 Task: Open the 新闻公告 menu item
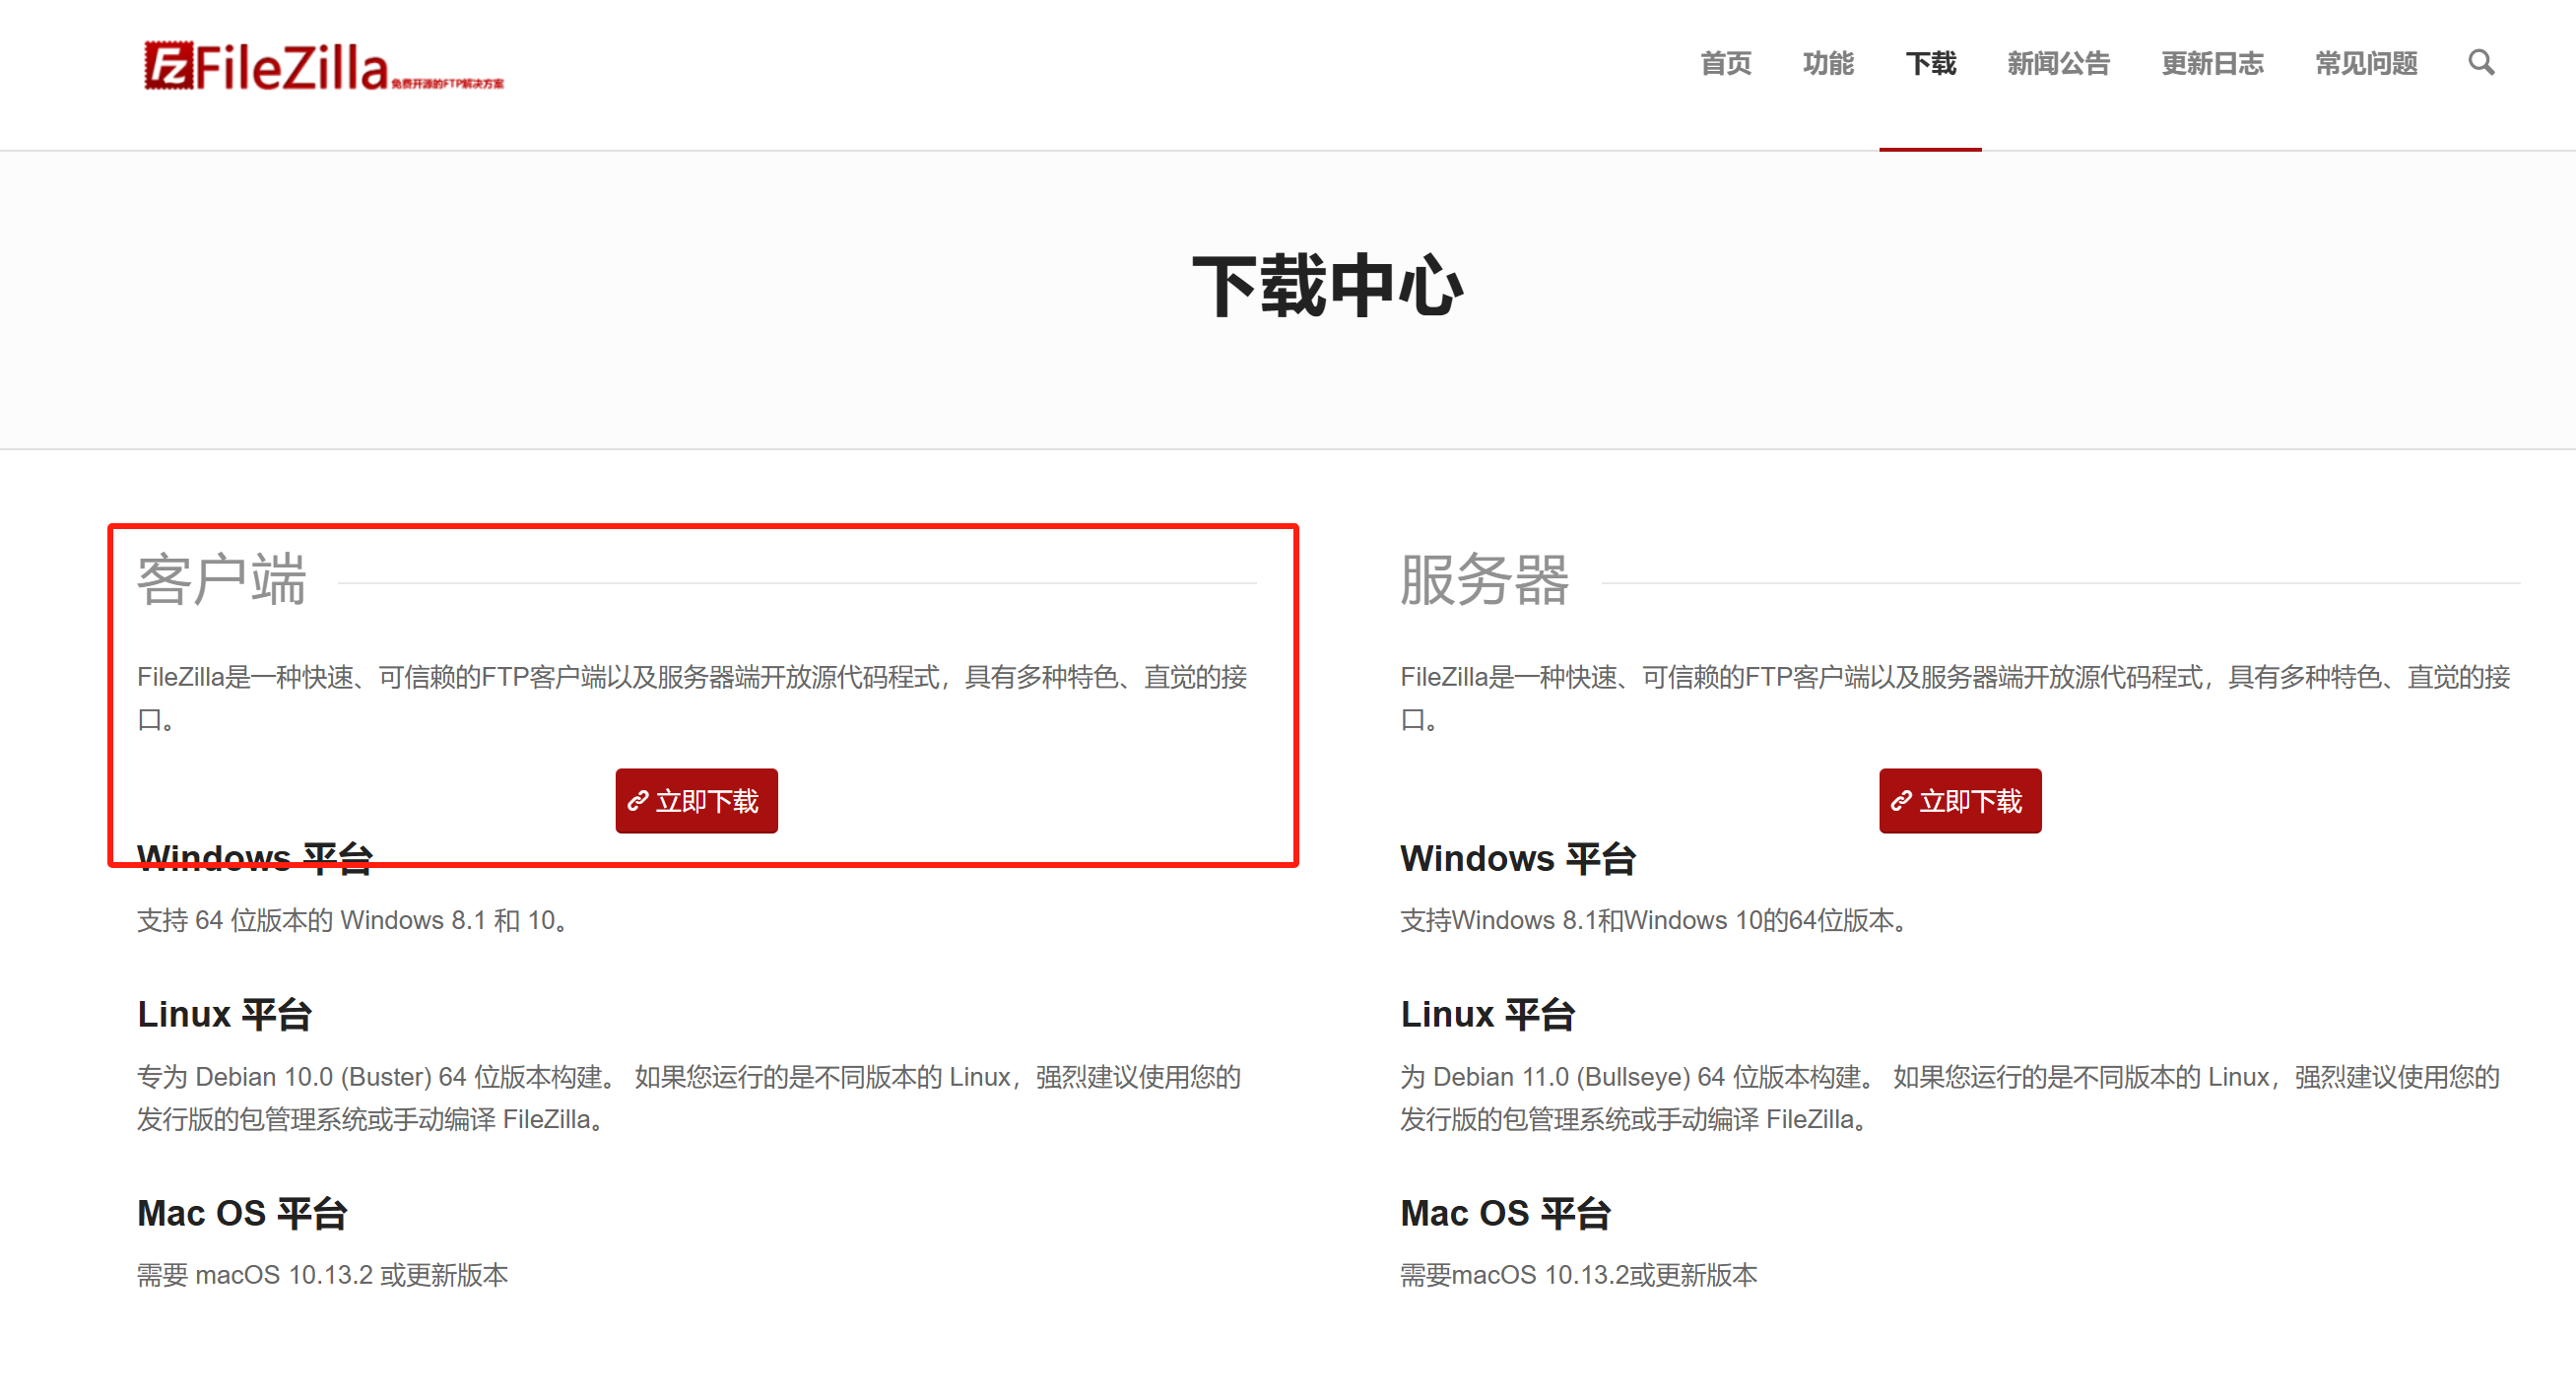2057,64
